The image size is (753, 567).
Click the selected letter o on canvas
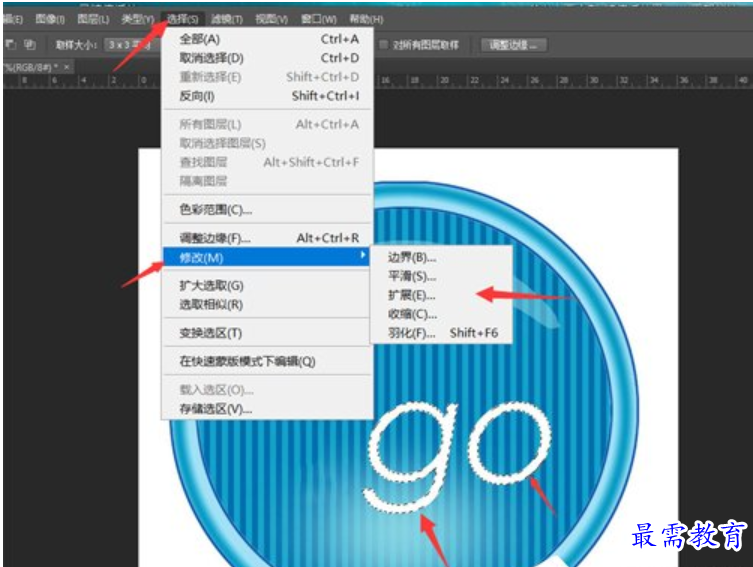(509, 444)
